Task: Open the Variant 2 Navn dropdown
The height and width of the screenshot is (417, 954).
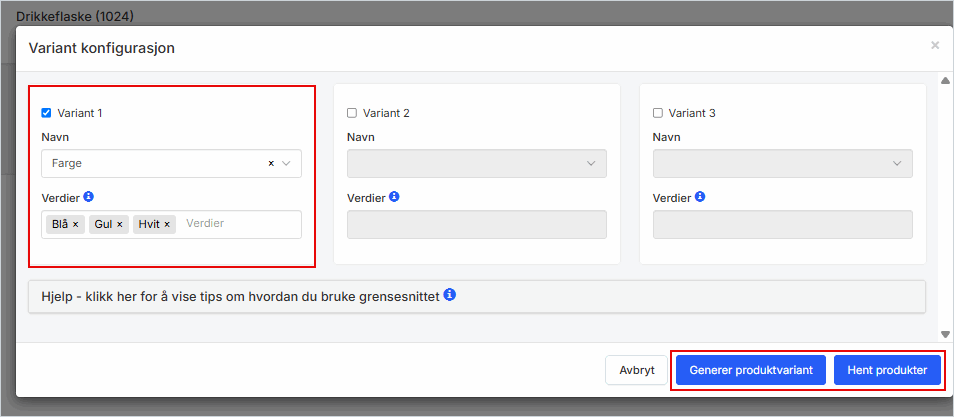Action: (476, 164)
